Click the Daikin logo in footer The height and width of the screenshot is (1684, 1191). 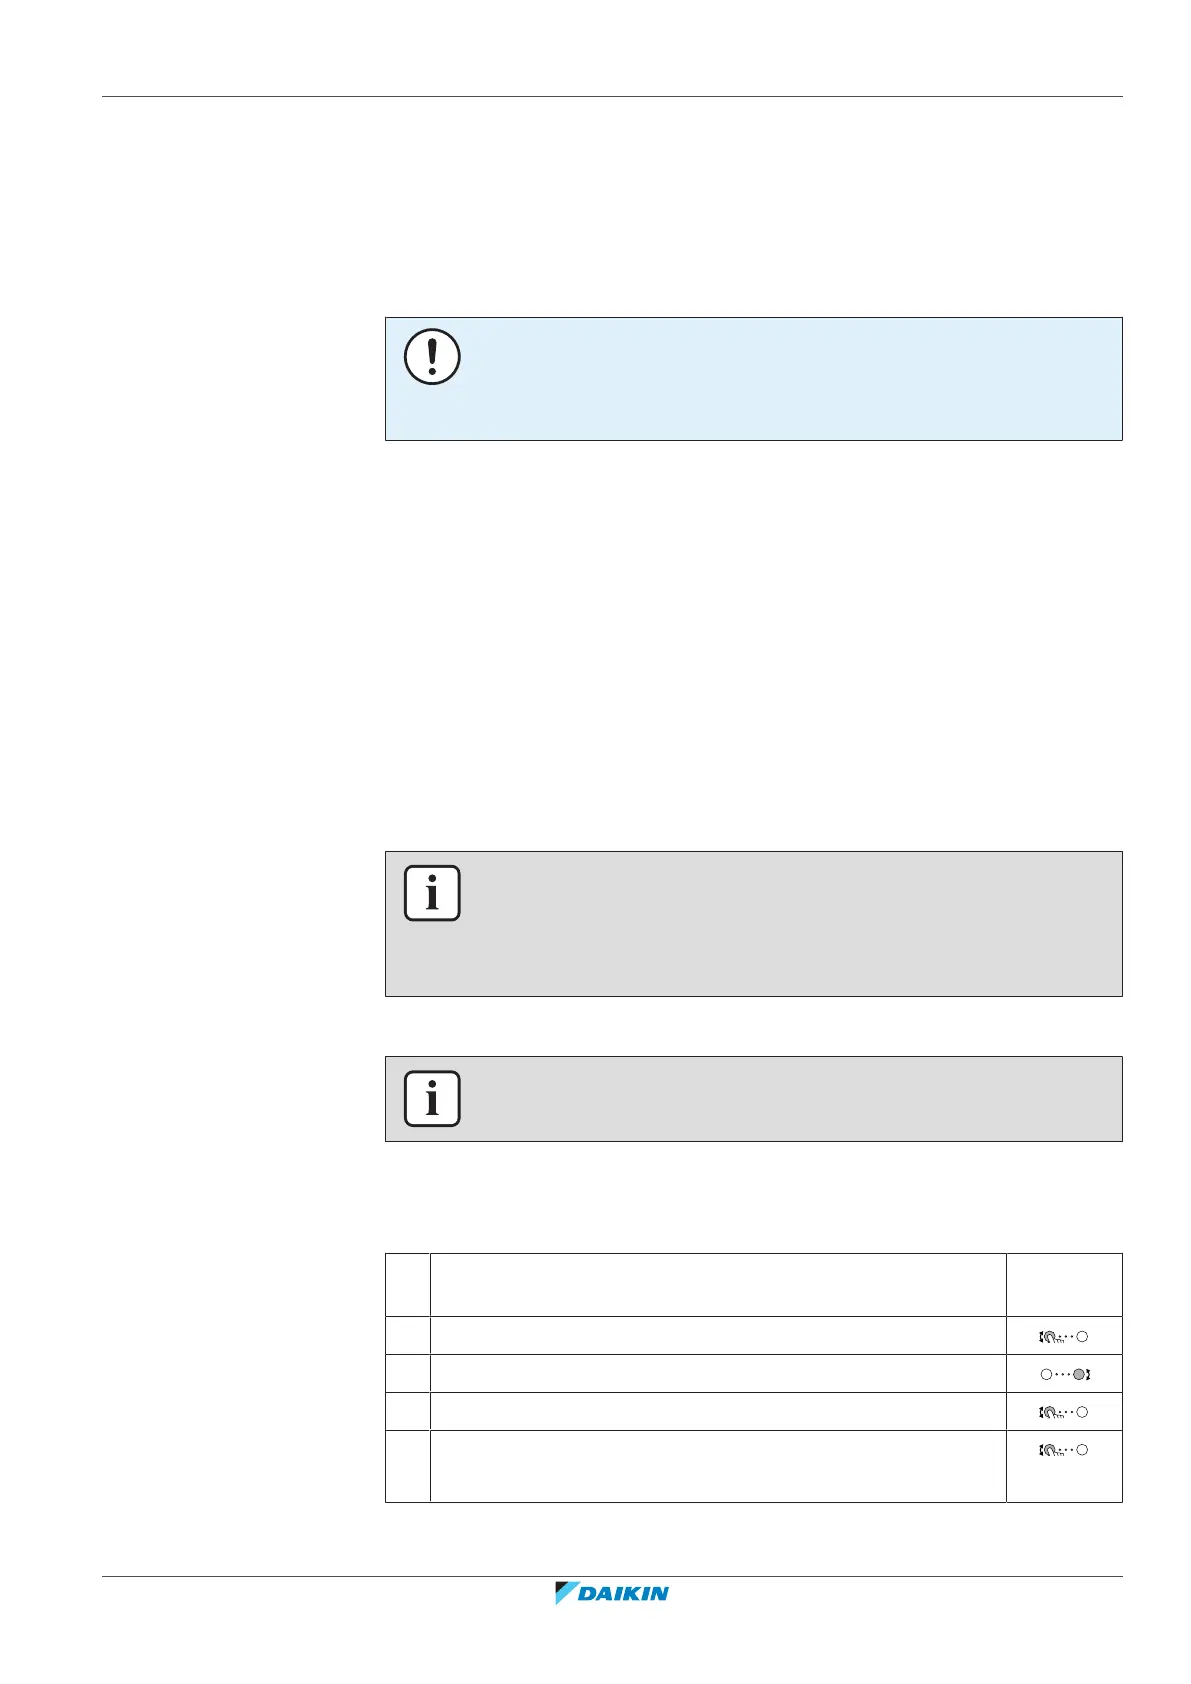(612, 1593)
